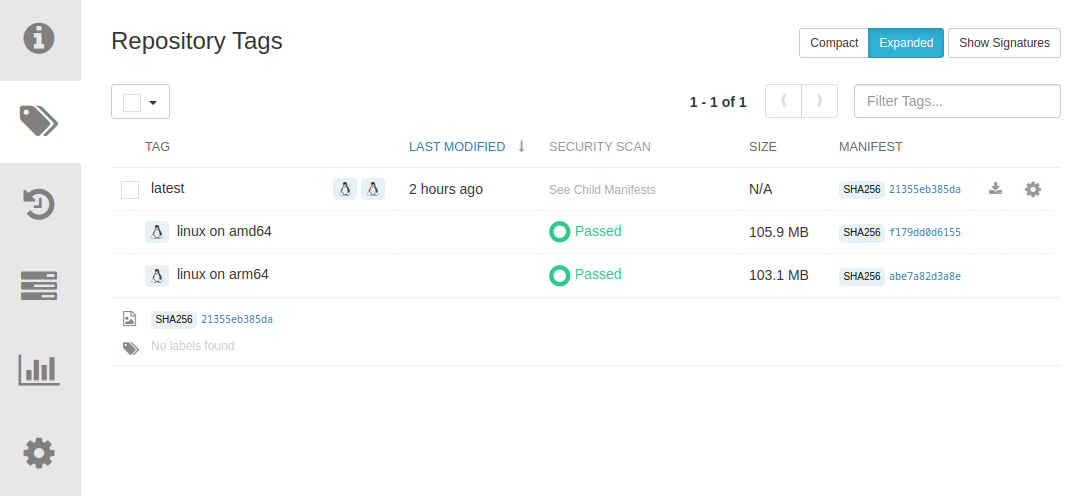Click the linux on amd64 penguin icon
The image size is (1089, 496).
pyautogui.click(x=156, y=232)
